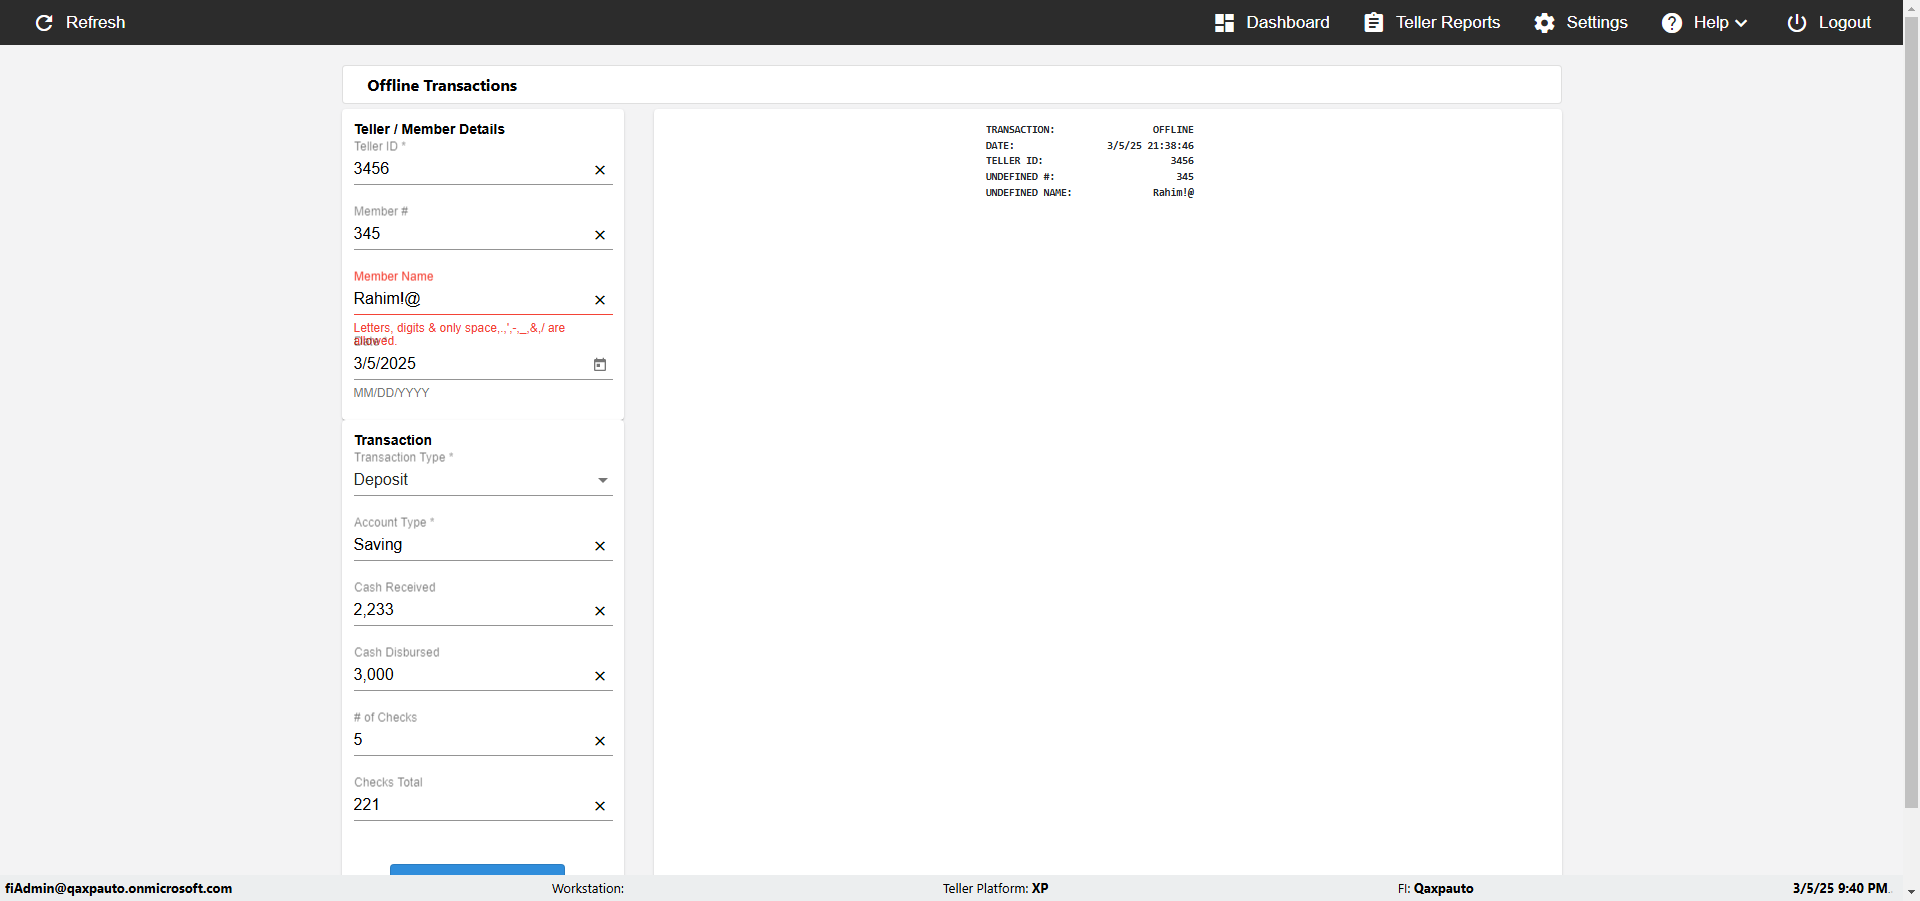1920x901 pixels.
Task: Click the Settings gear icon
Action: click(x=1545, y=23)
